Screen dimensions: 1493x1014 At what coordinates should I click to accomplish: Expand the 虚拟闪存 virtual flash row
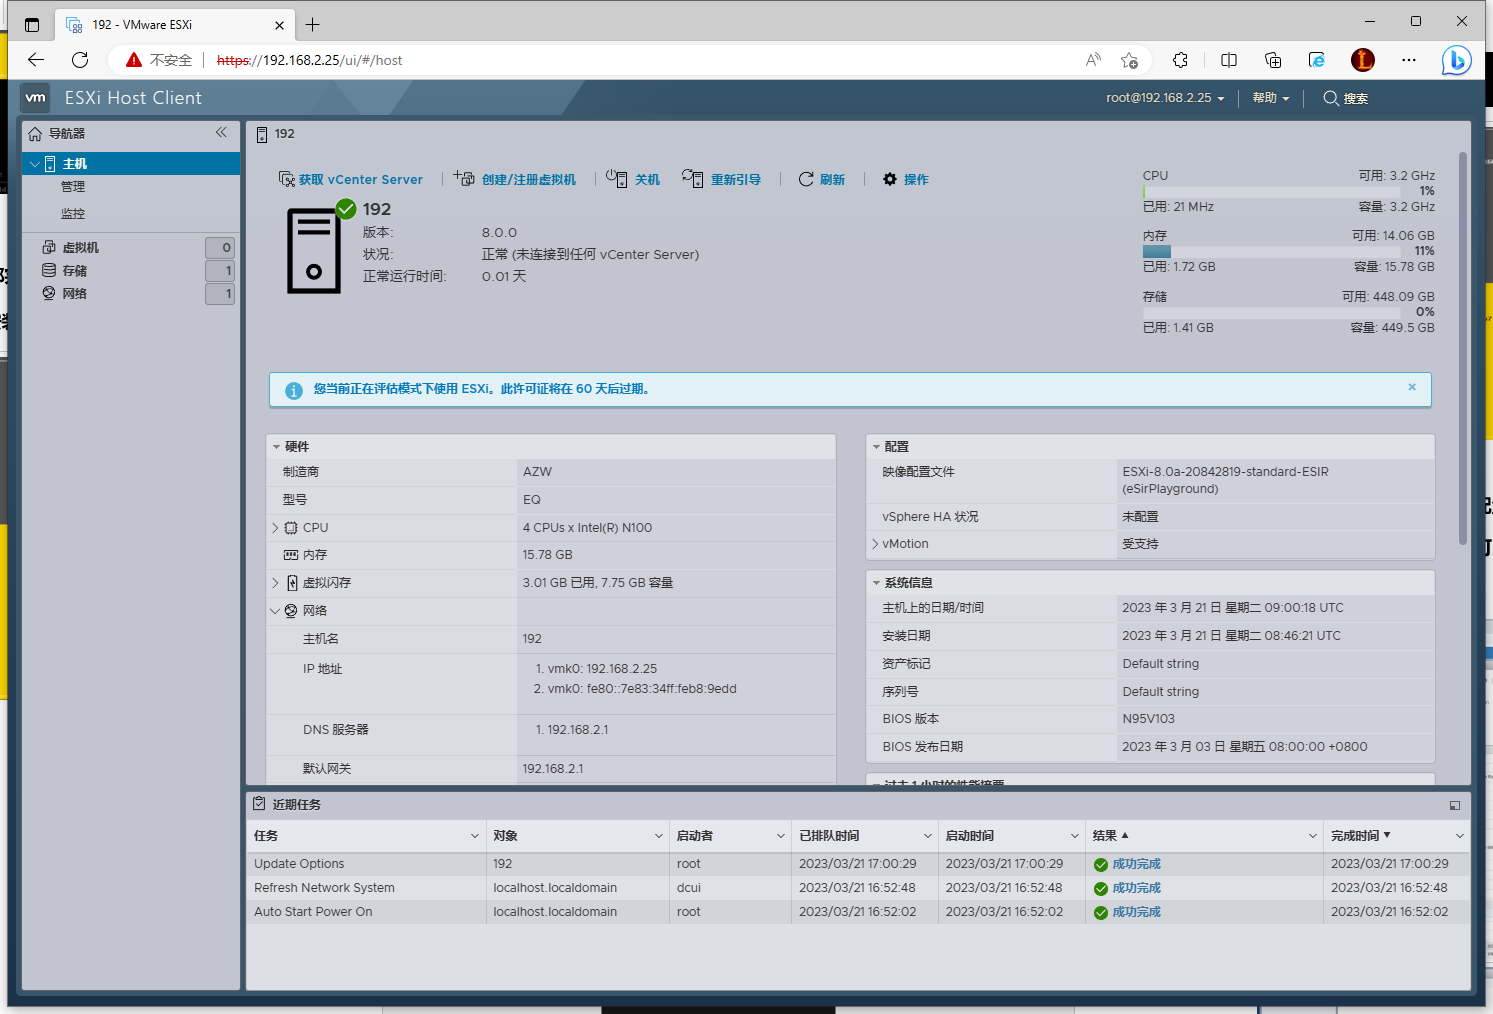pos(275,583)
